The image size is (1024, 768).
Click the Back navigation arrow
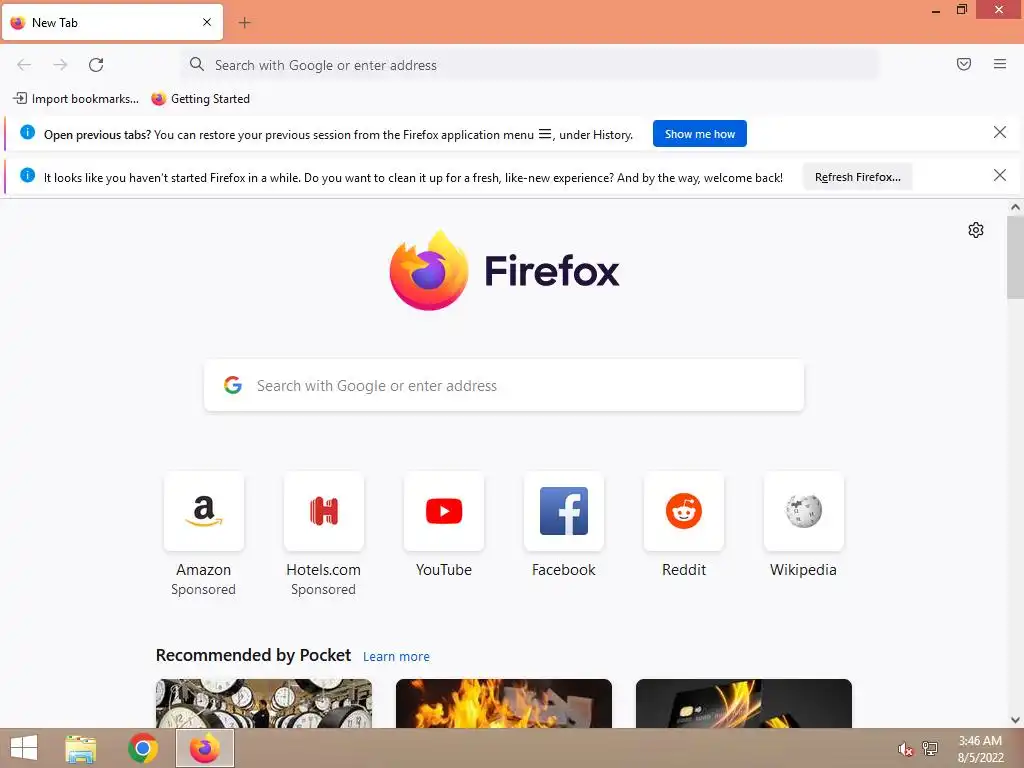point(24,65)
